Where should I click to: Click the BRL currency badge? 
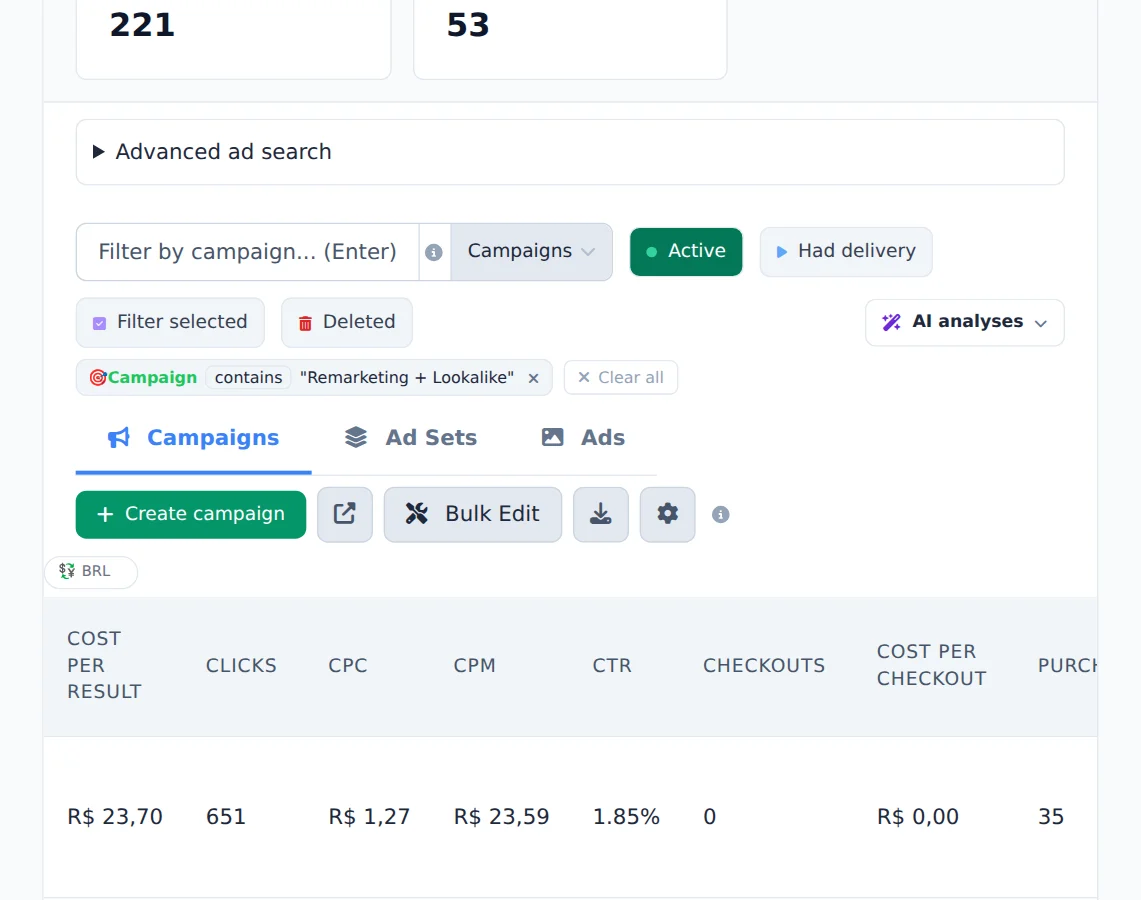[x=91, y=572]
